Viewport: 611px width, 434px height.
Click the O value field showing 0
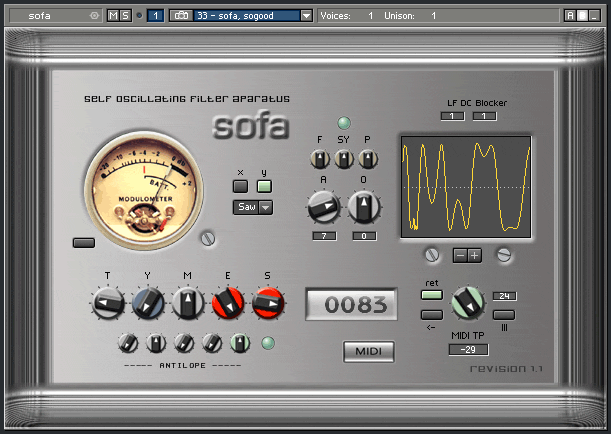pyautogui.click(x=364, y=236)
